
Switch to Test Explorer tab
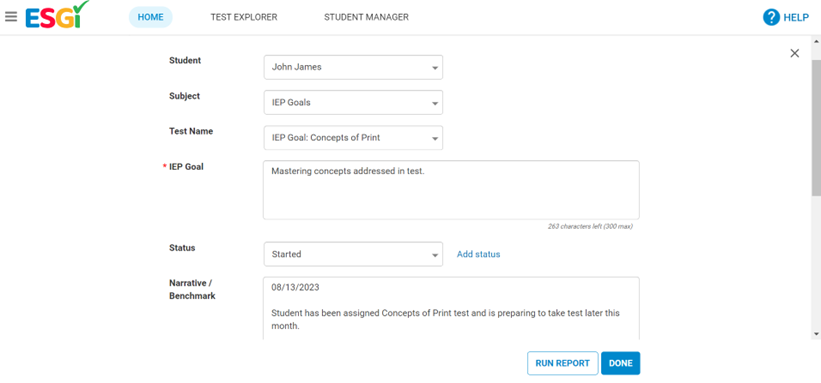pos(244,17)
